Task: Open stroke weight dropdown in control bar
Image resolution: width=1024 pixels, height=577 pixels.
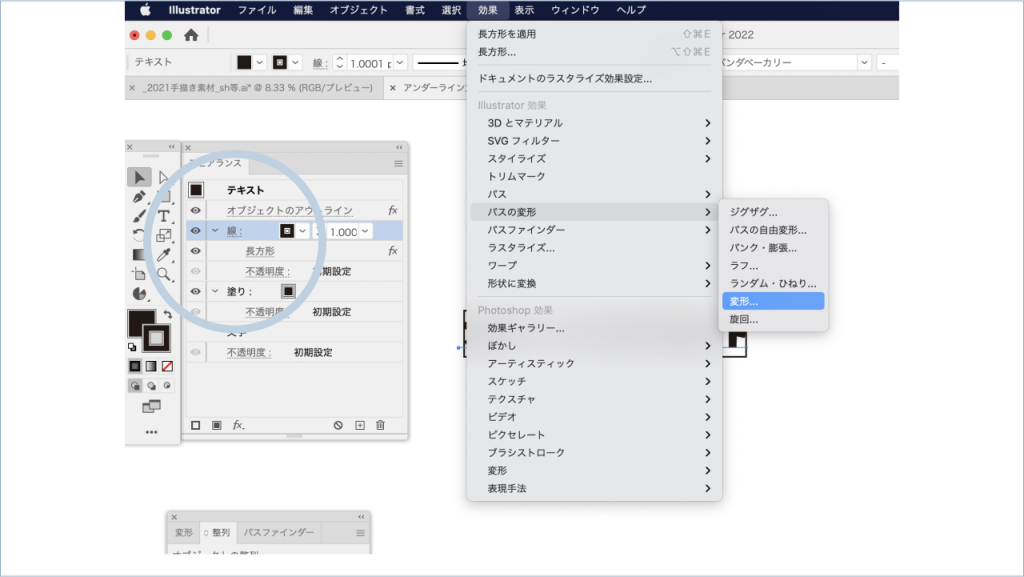Action: (400, 63)
